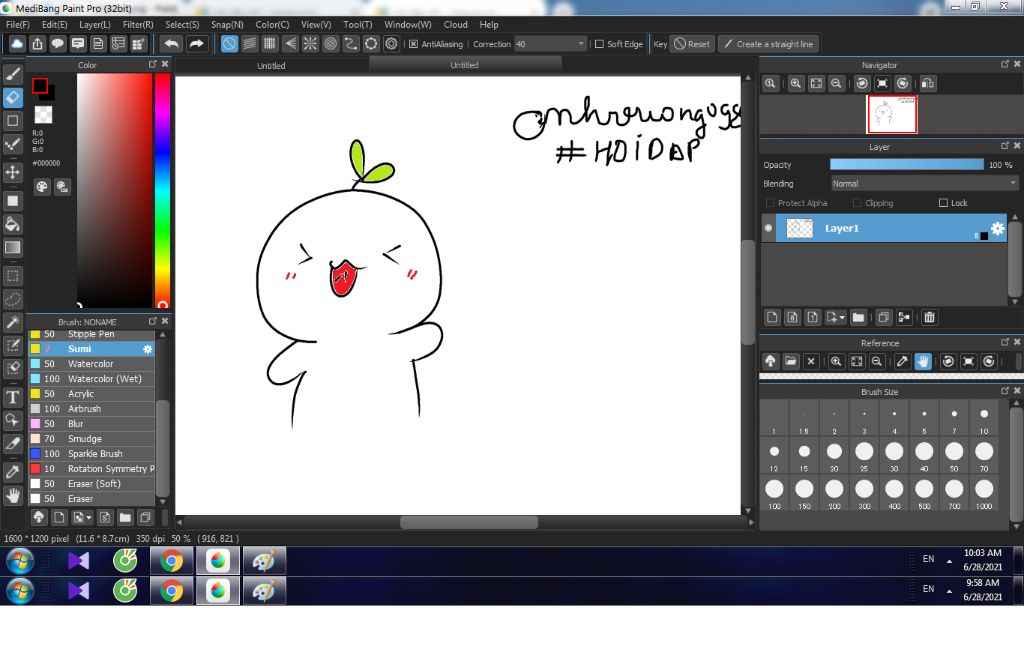Open Sumi brush settings gear
The image size is (1024, 661).
pyautogui.click(x=148, y=349)
